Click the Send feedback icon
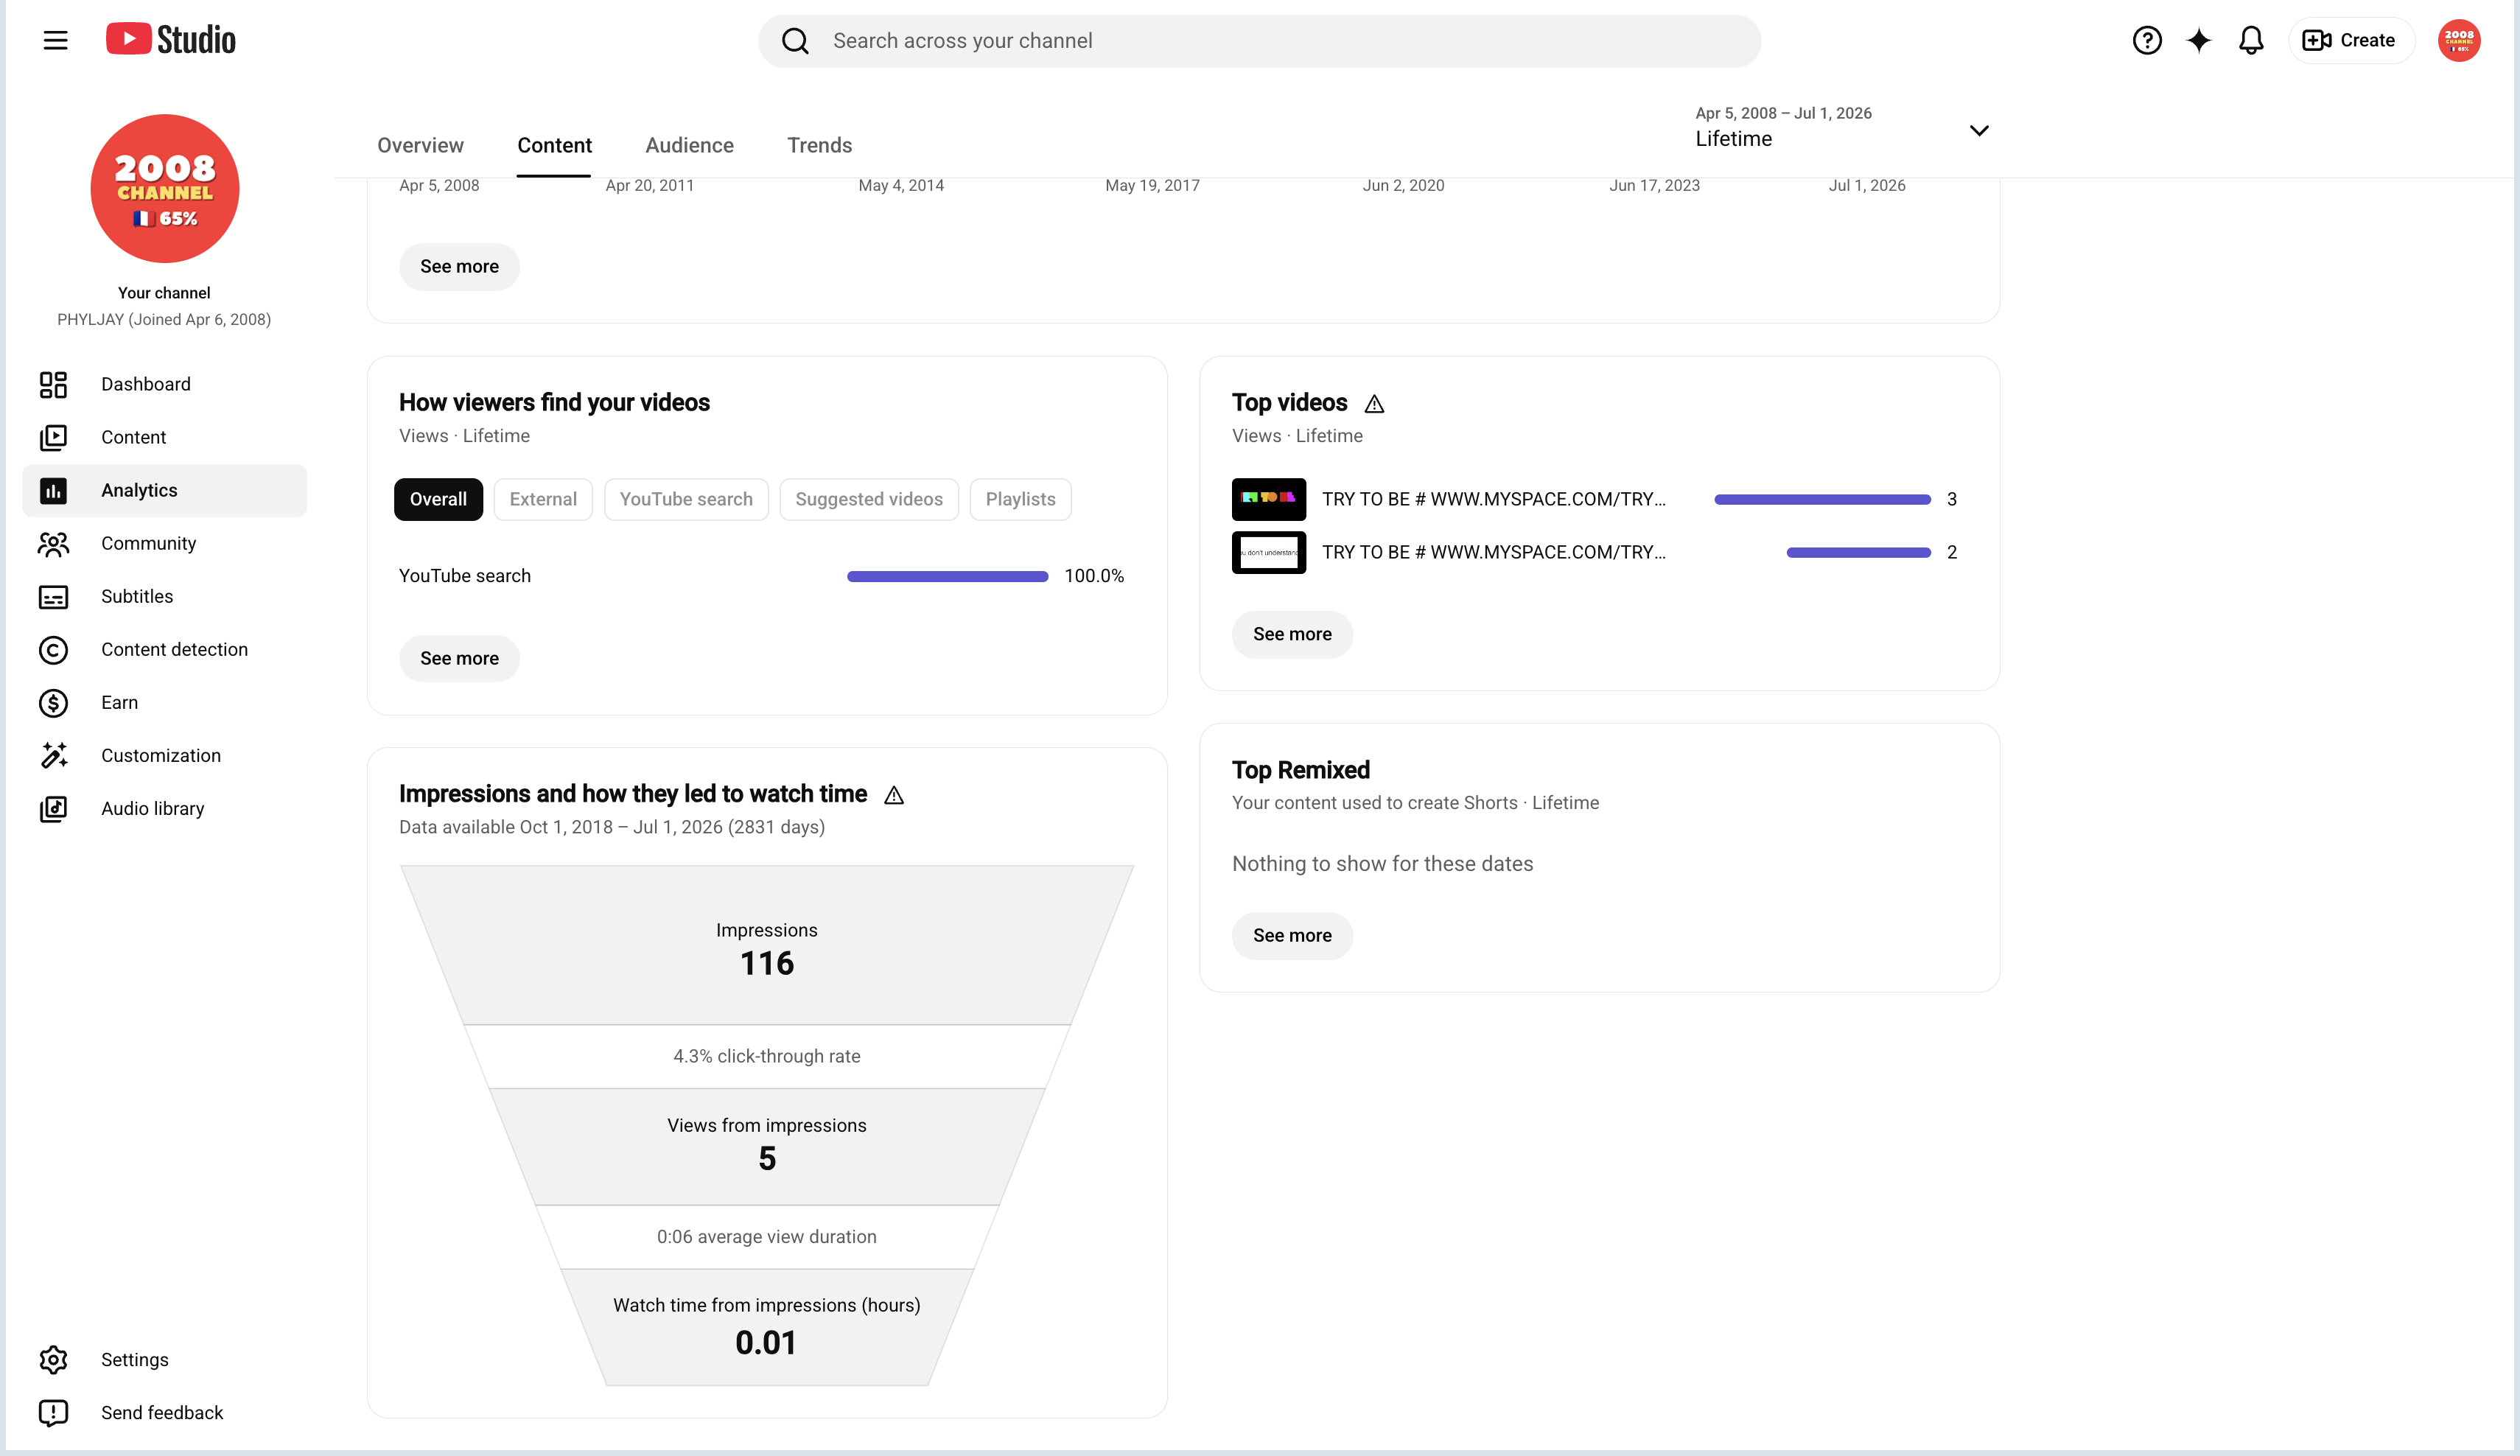 click(x=53, y=1412)
